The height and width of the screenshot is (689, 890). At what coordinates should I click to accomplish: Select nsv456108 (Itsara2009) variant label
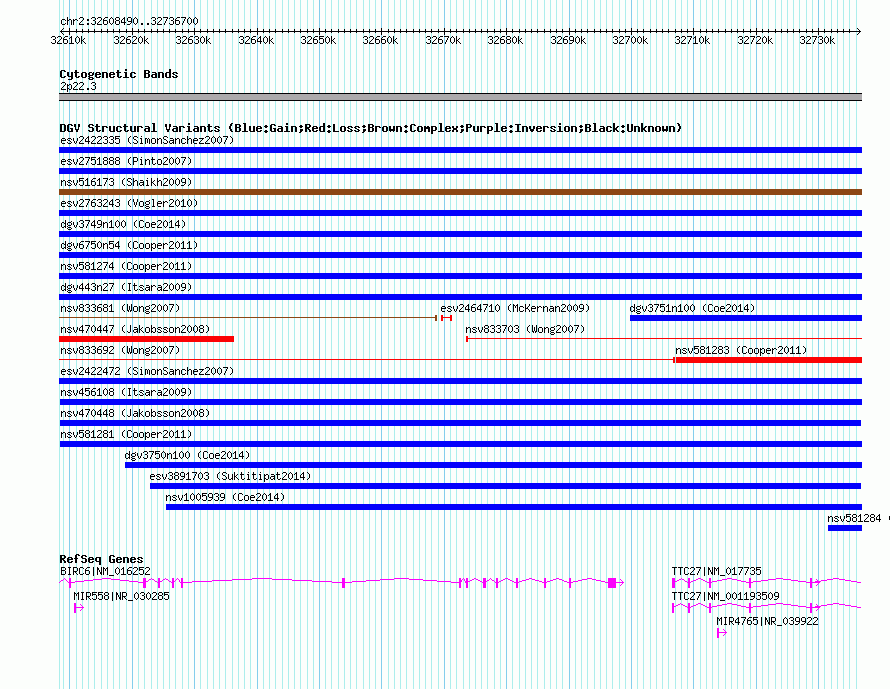pyautogui.click(x=126, y=392)
